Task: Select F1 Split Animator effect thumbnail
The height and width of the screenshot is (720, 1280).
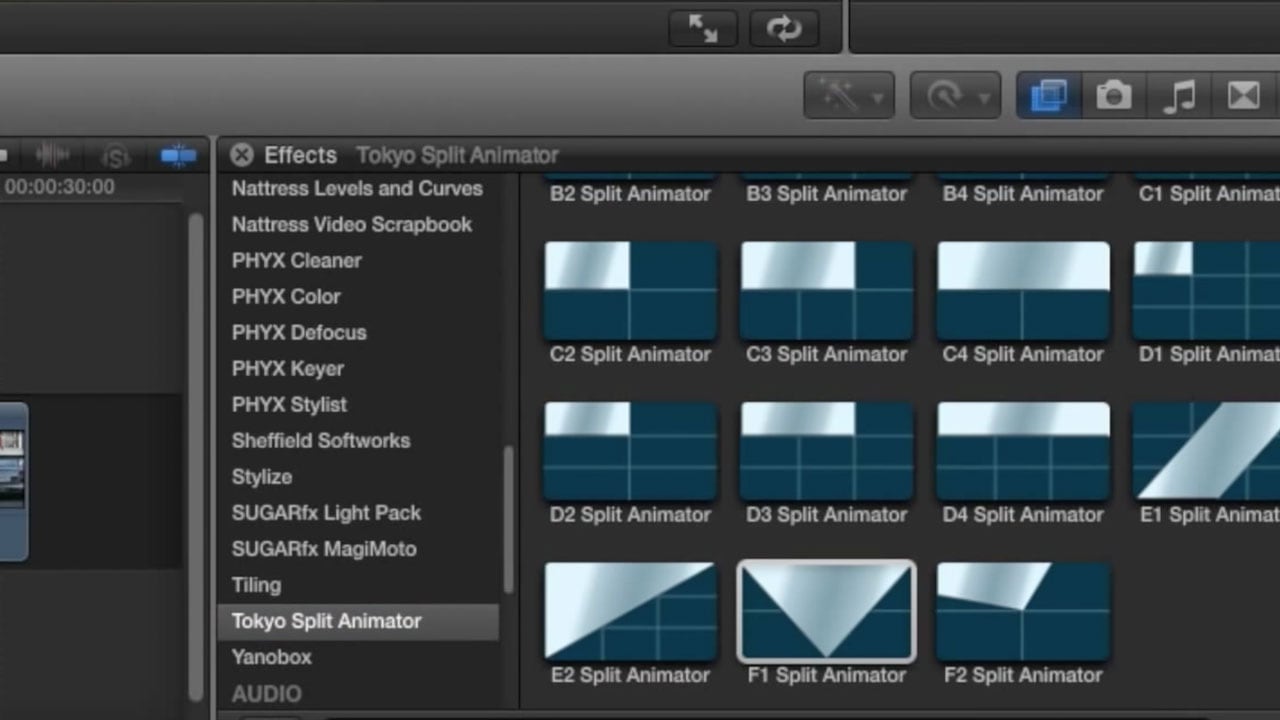Action: pyautogui.click(x=826, y=611)
